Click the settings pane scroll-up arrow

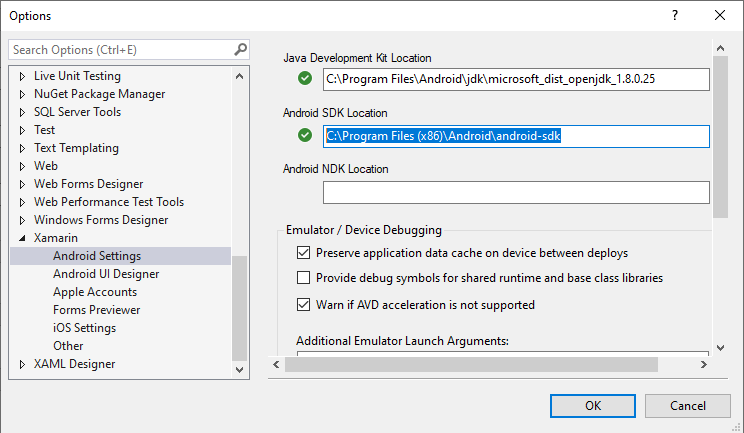coord(720,48)
